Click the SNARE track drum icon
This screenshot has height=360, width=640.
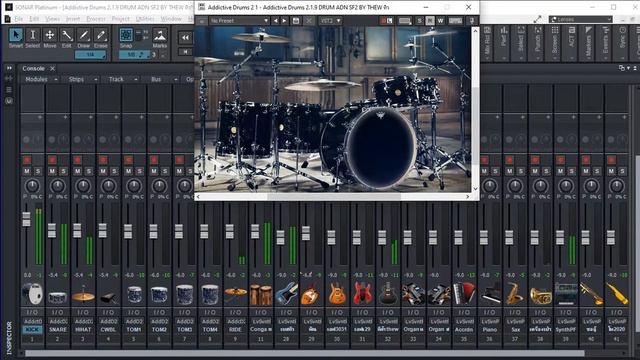click(x=58, y=297)
